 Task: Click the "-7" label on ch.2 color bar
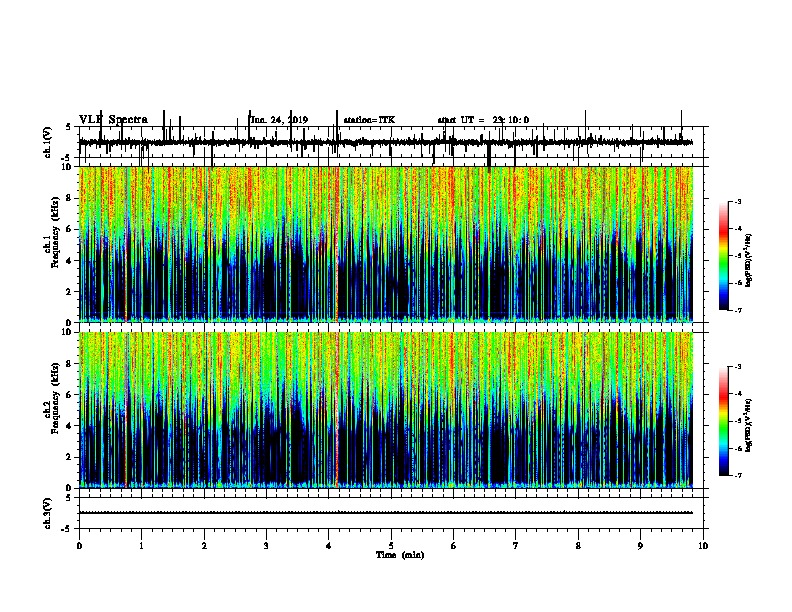coord(737,475)
